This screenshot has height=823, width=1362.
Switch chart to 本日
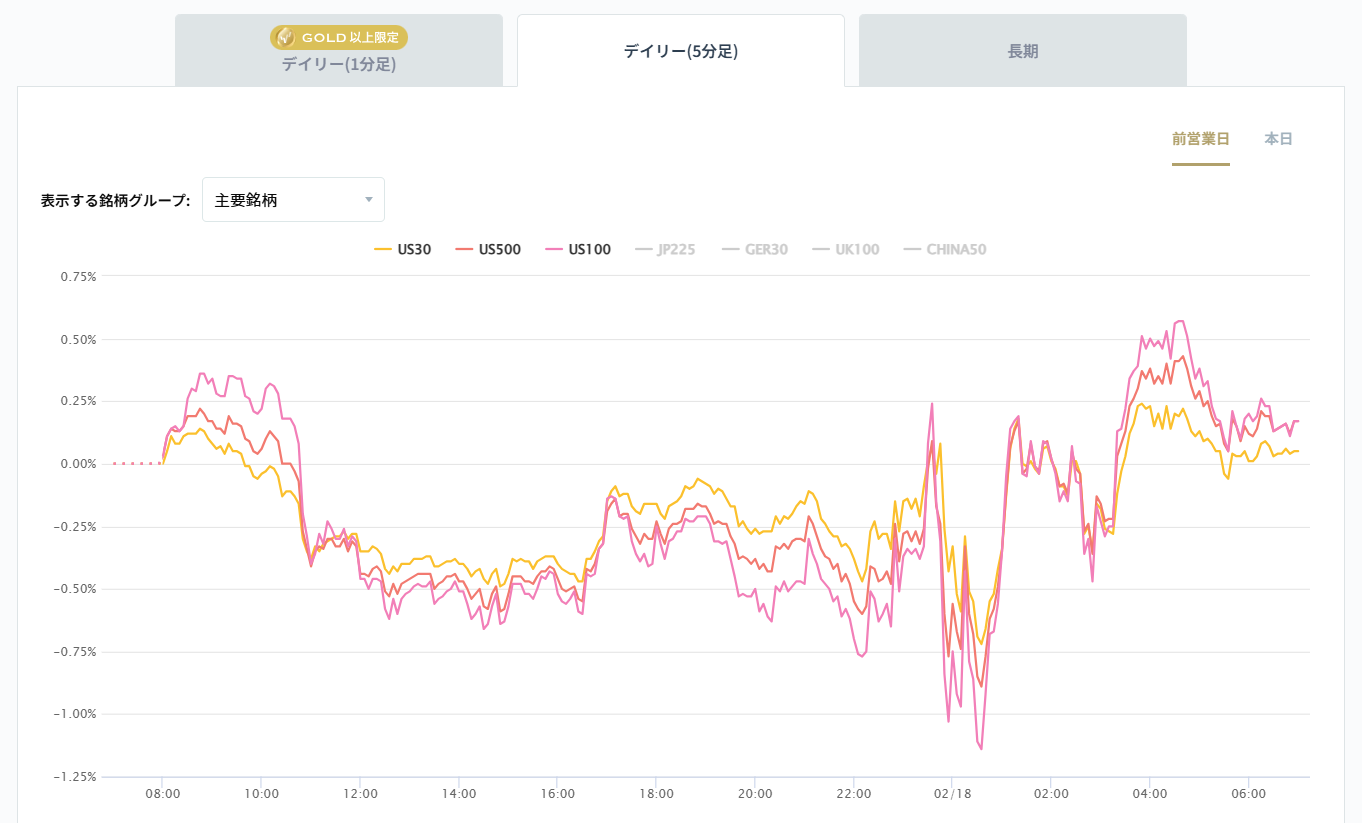point(1278,139)
